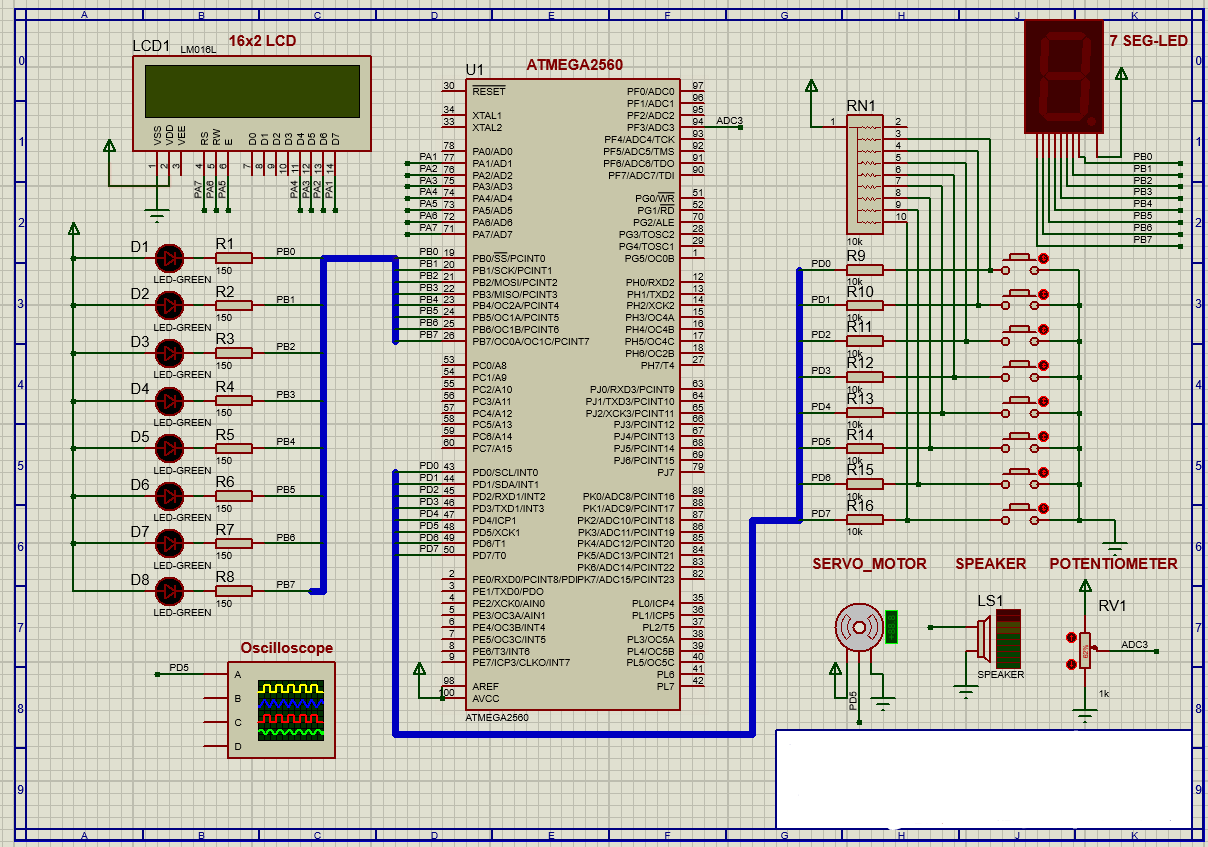Click the ATMEGA2560 U1 chip body

click(574, 394)
